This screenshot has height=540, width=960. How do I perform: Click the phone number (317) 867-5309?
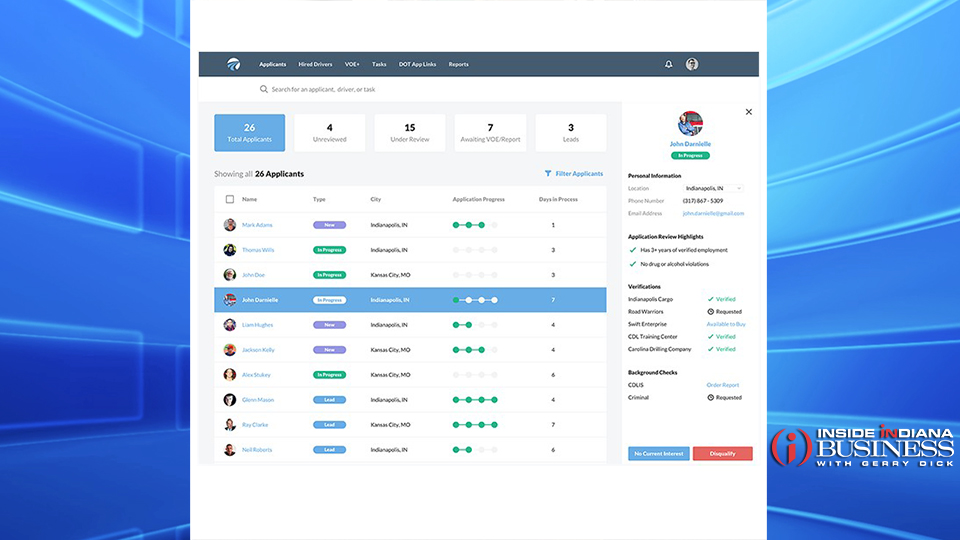pos(703,201)
